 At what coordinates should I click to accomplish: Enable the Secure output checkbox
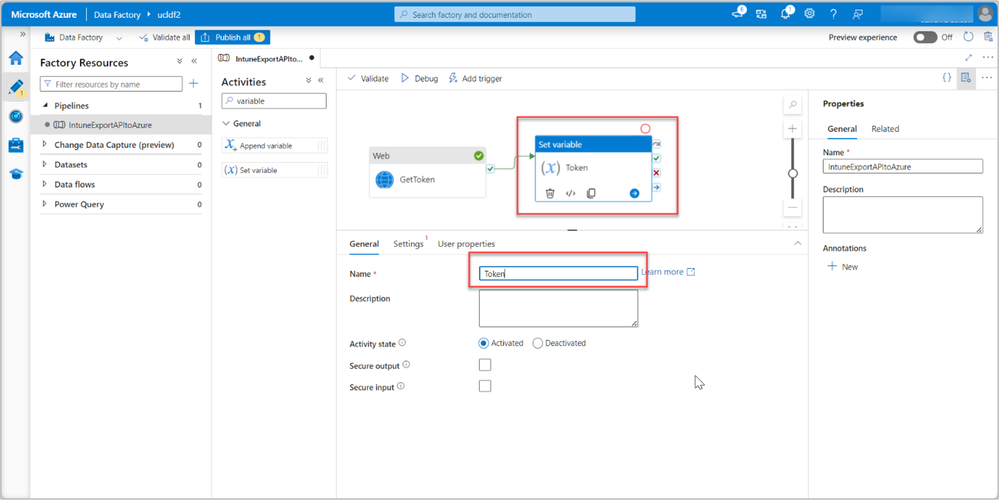click(485, 365)
